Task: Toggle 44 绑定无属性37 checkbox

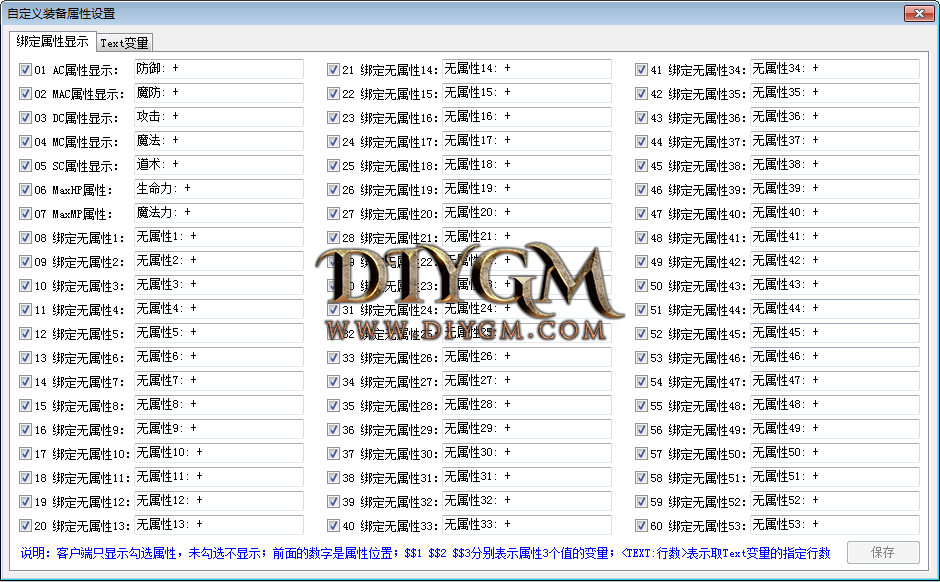Action: 641,141
